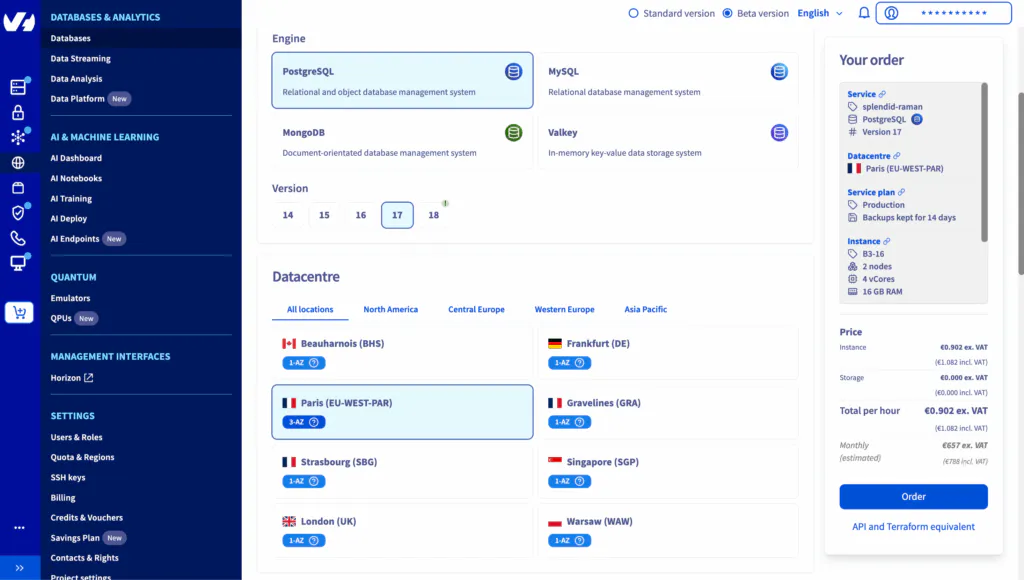The height and width of the screenshot is (580, 1024).
Task: Click the Service link icon in order
Action: pyautogui.click(x=882, y=94)
